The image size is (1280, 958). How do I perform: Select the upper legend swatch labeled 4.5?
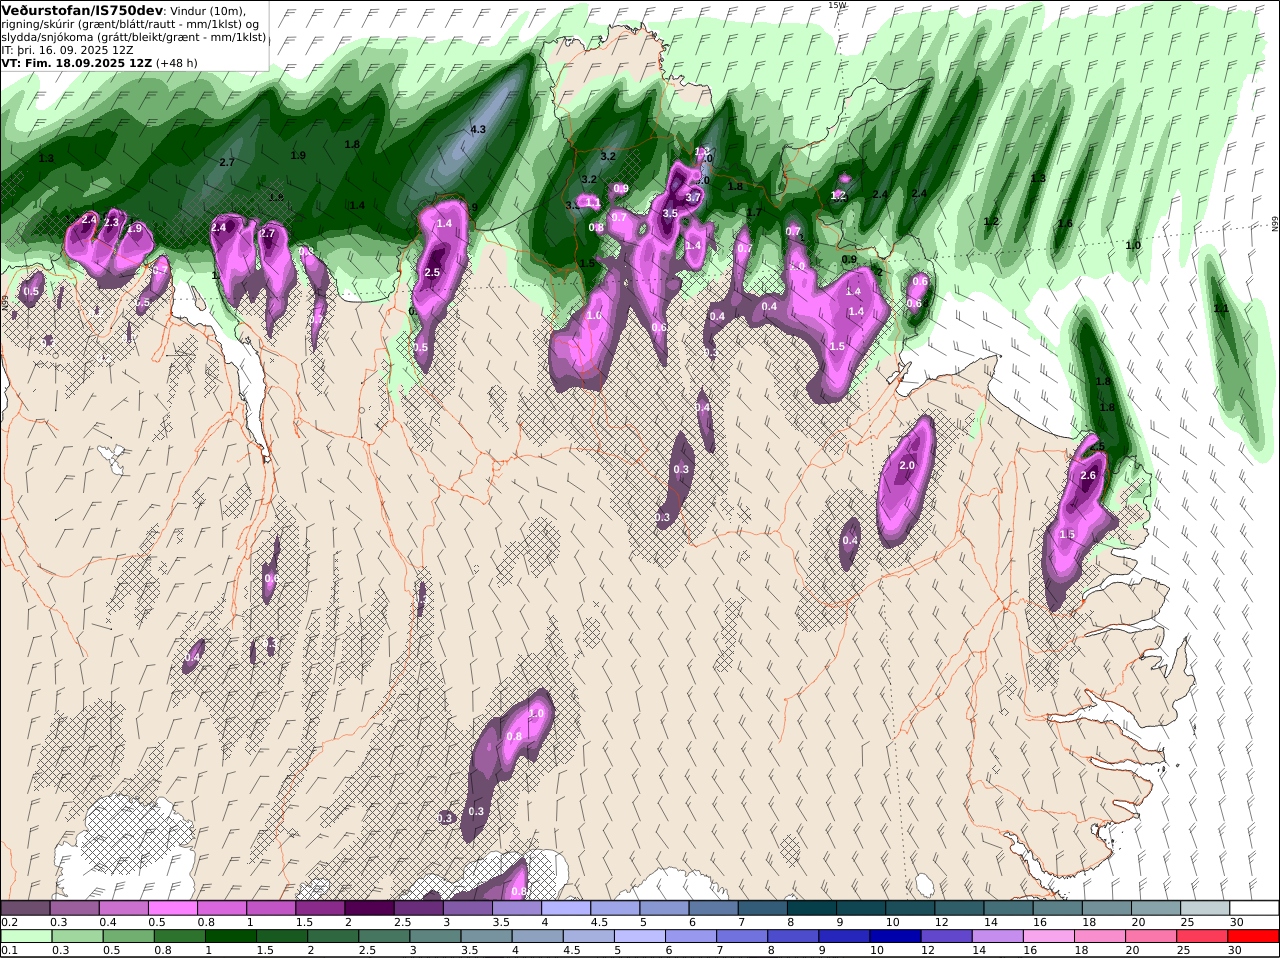(x=614, y=907)
